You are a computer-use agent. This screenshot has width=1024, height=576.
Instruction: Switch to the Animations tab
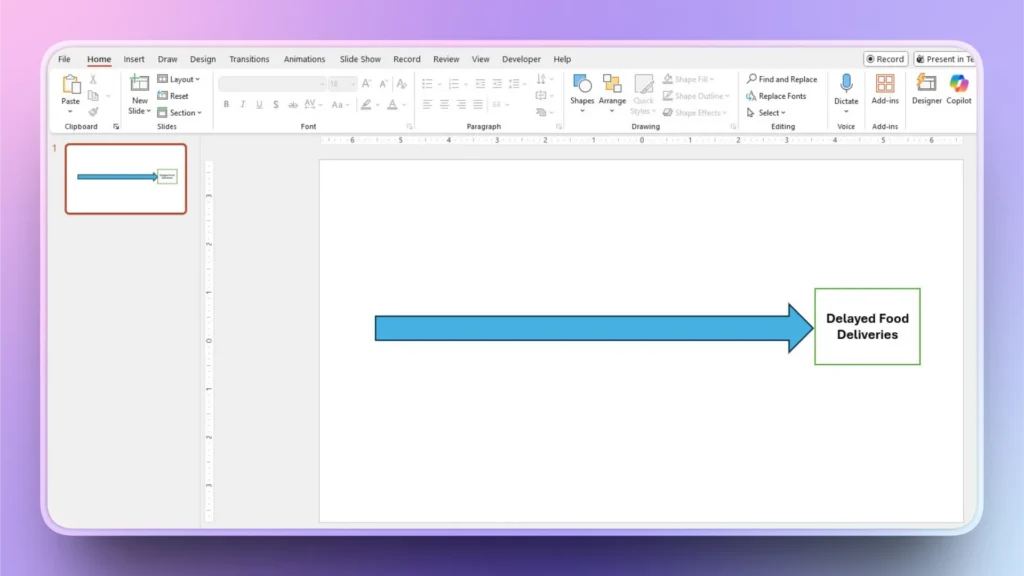(304, 58)
